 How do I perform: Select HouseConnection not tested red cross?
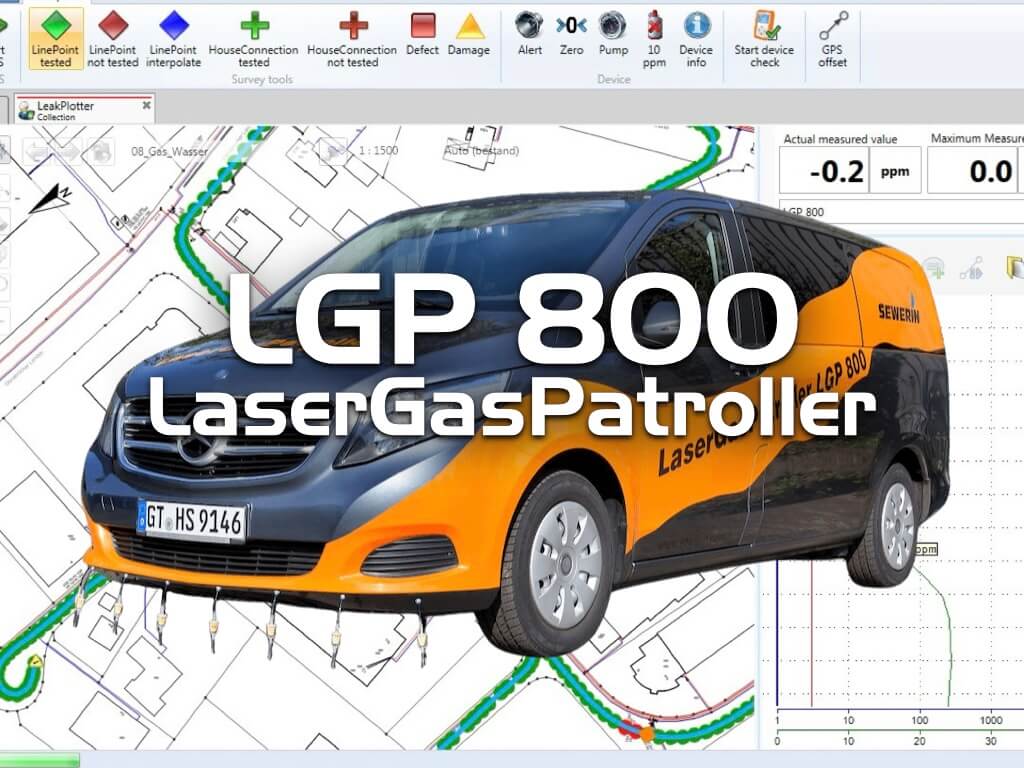pos(352,39)
